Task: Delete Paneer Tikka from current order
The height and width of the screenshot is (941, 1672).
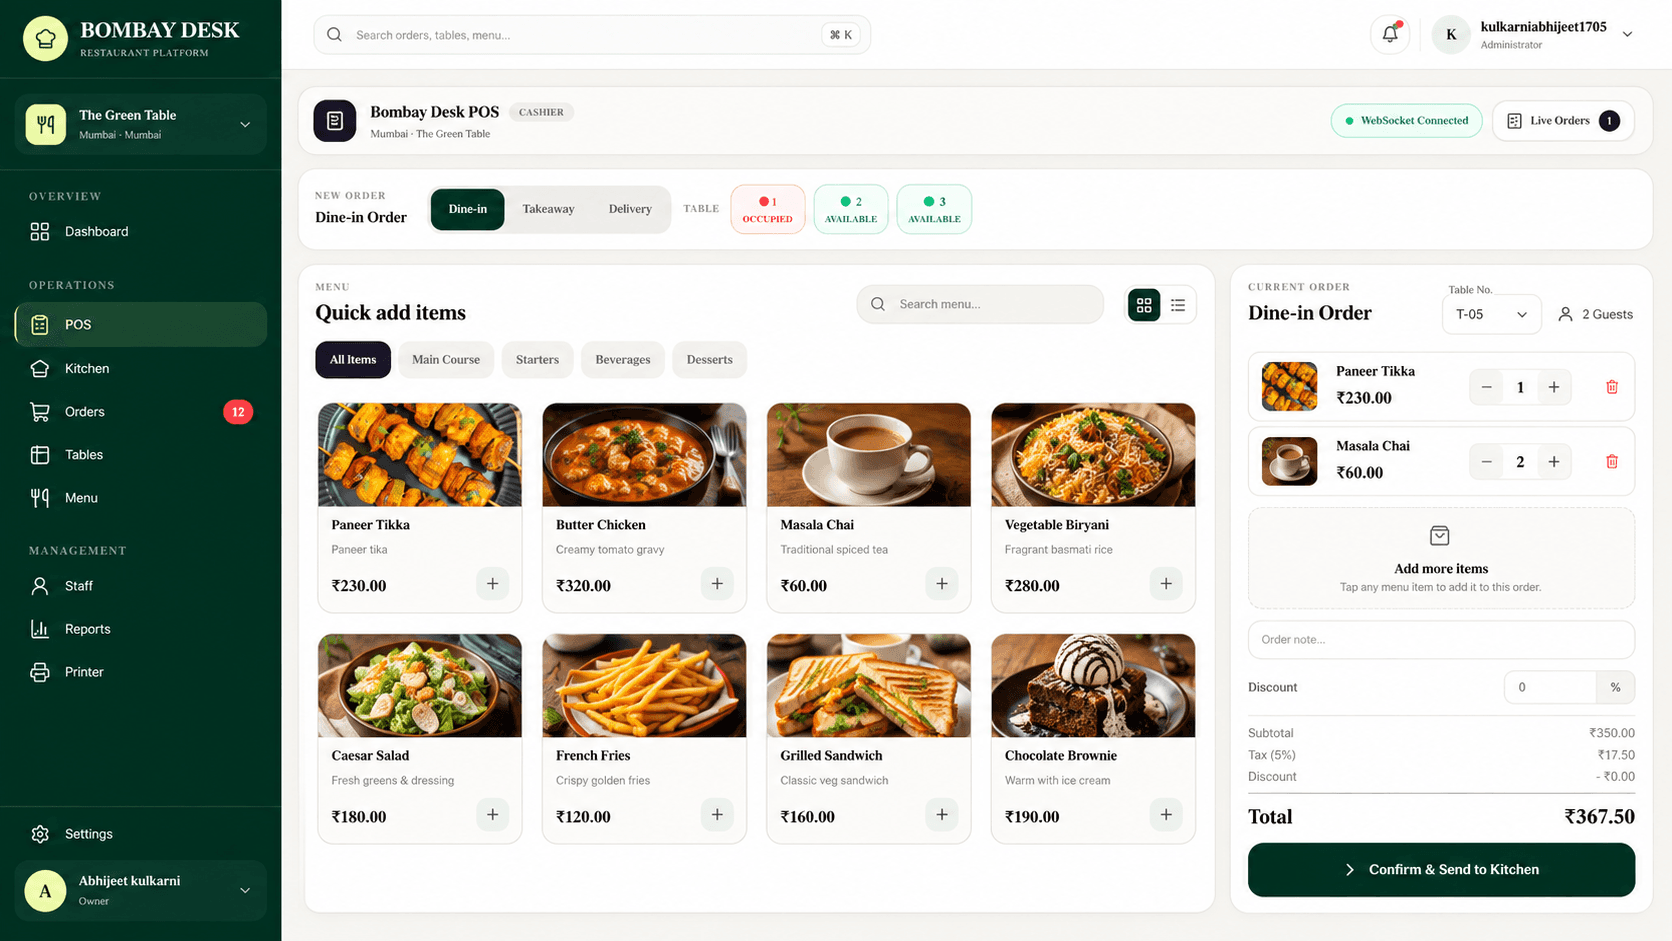Action: coord(1612,387)
